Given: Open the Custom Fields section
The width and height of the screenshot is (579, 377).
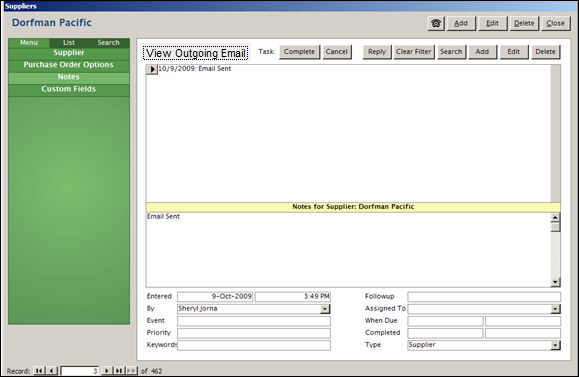Looking at the screenshot, I should pyautogui.click(x=69, y=89).
